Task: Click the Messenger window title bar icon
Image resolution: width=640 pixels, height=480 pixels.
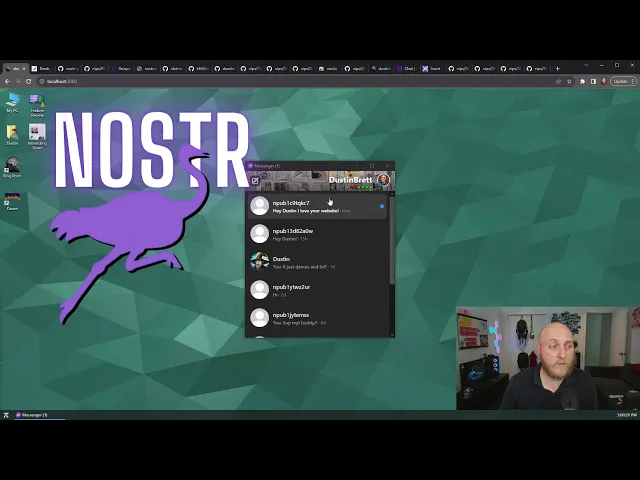Action: coord(250,166)
